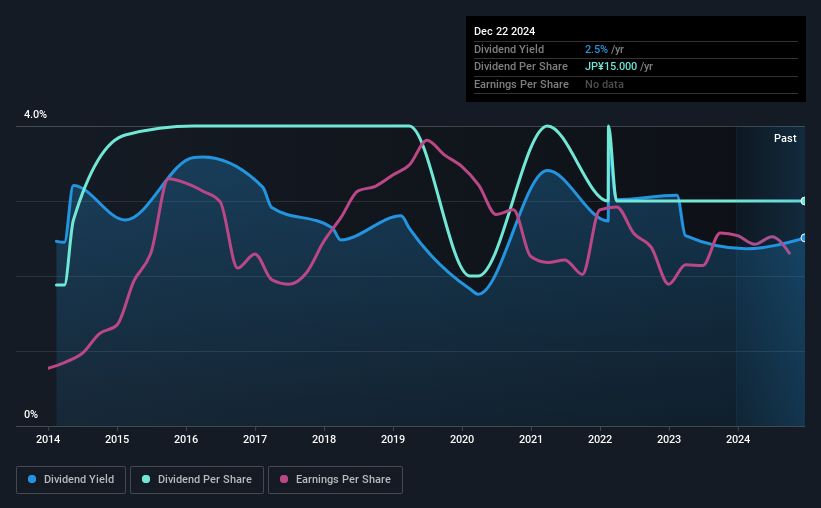
Task: Click the No data earnings value
Action: pos(604,84)
